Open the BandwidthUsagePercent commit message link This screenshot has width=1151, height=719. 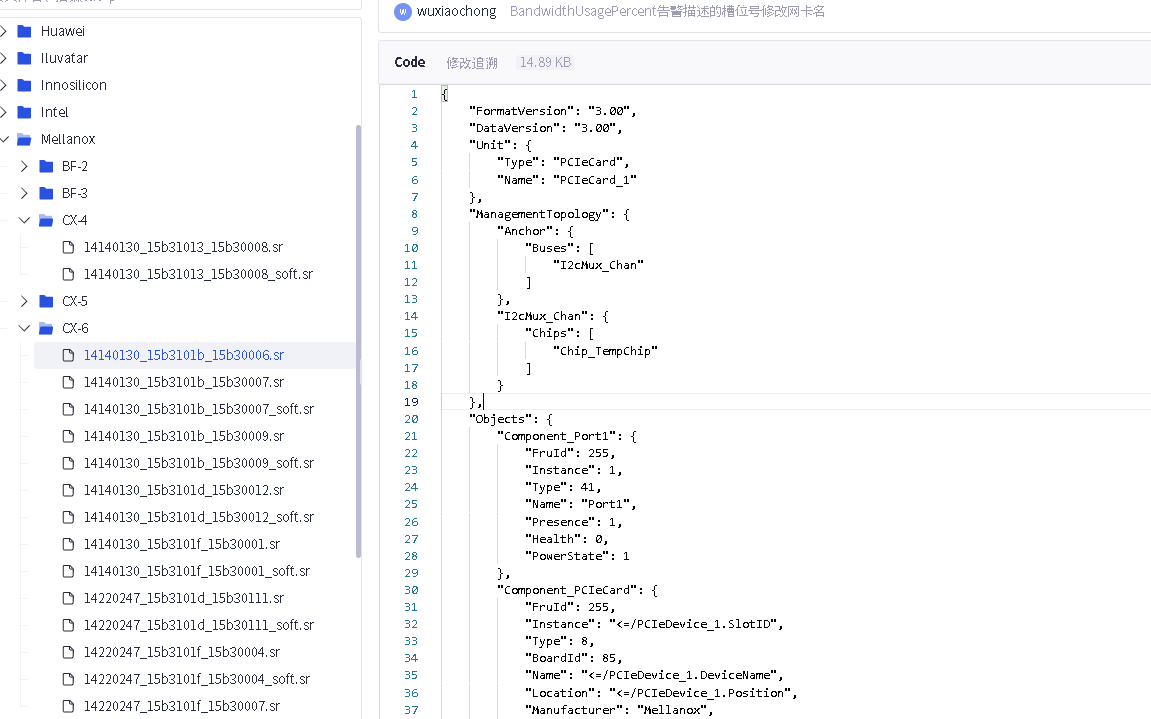pyautogui.click(x=667, y=12)
